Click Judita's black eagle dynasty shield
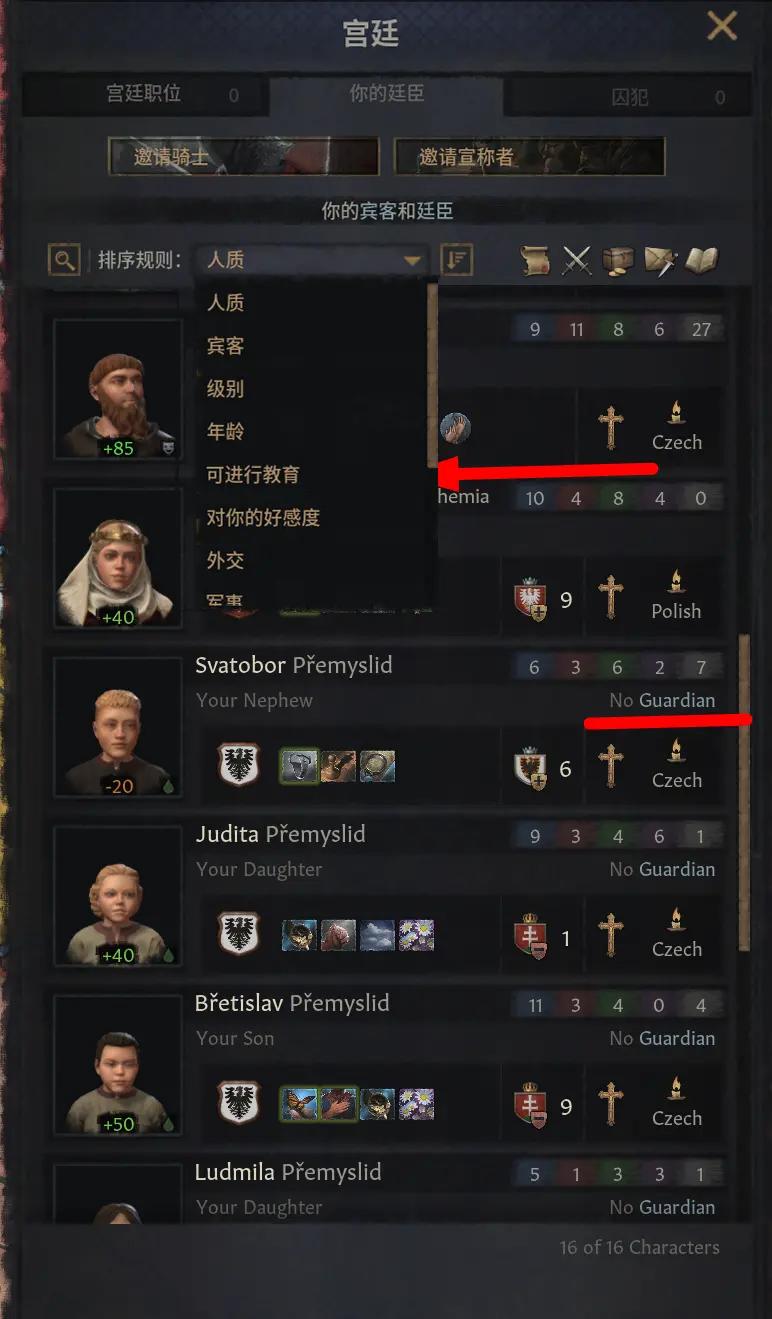The height and width of the screenshot is (1319, 772). [x=239, y=935]
